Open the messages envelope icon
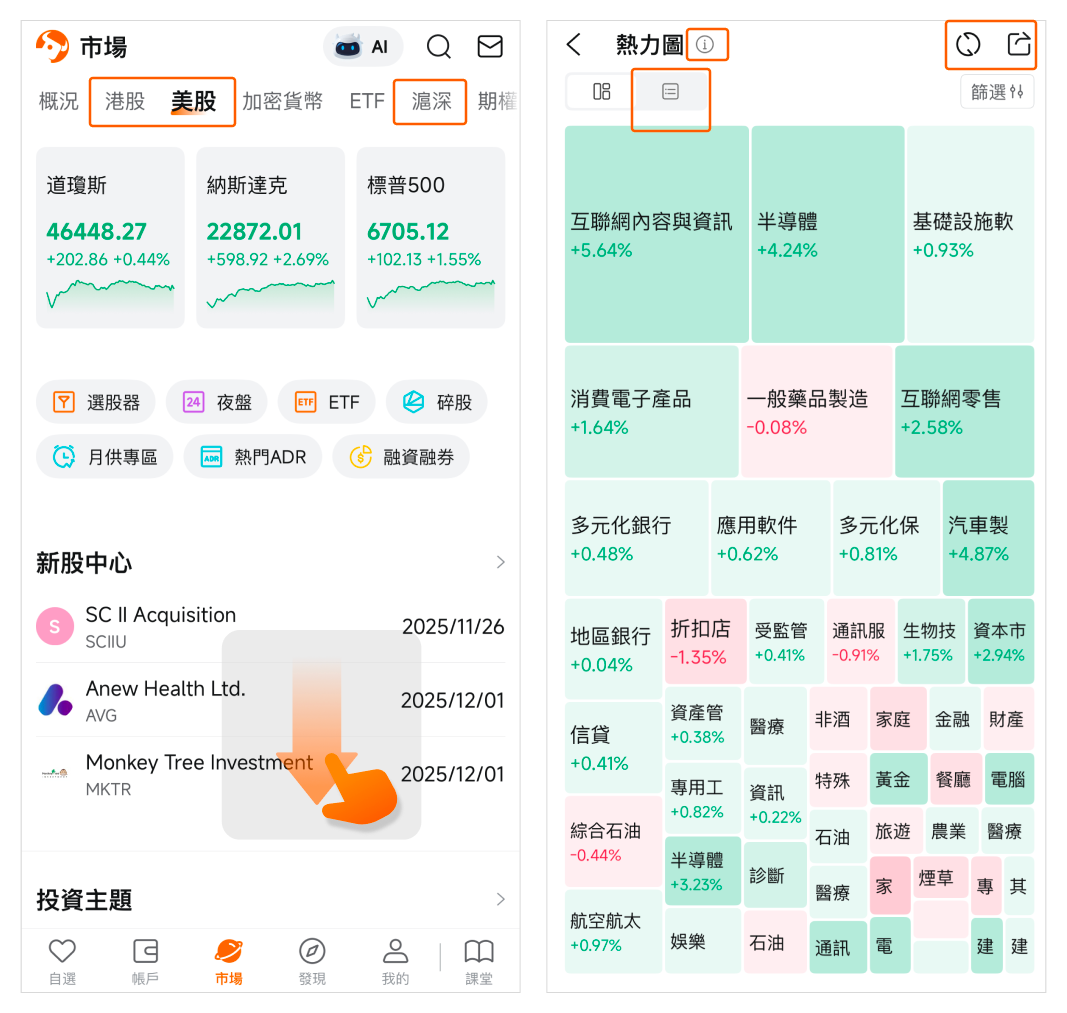1067x1013 pixels. click(490, 47)
